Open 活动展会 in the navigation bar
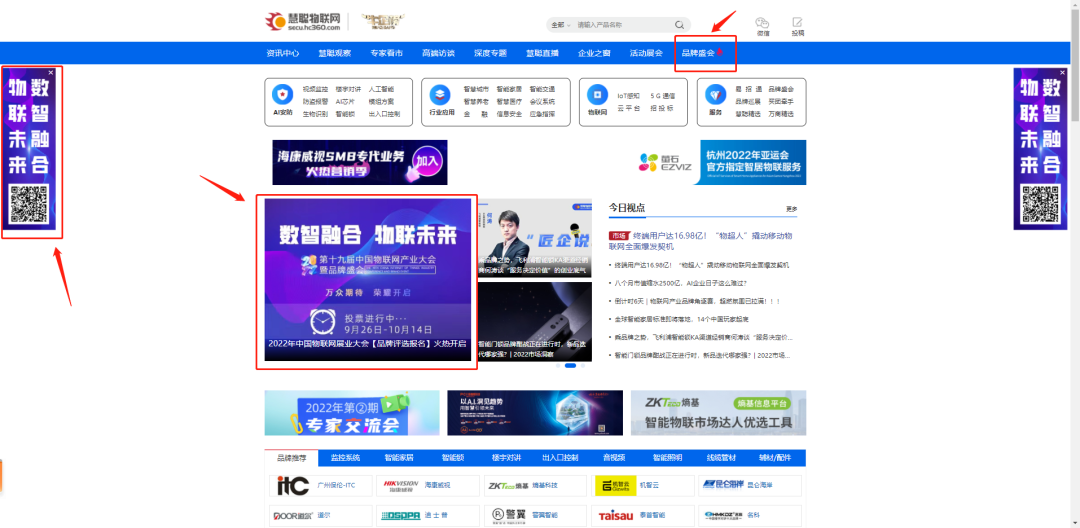 (x=646, y=53)
